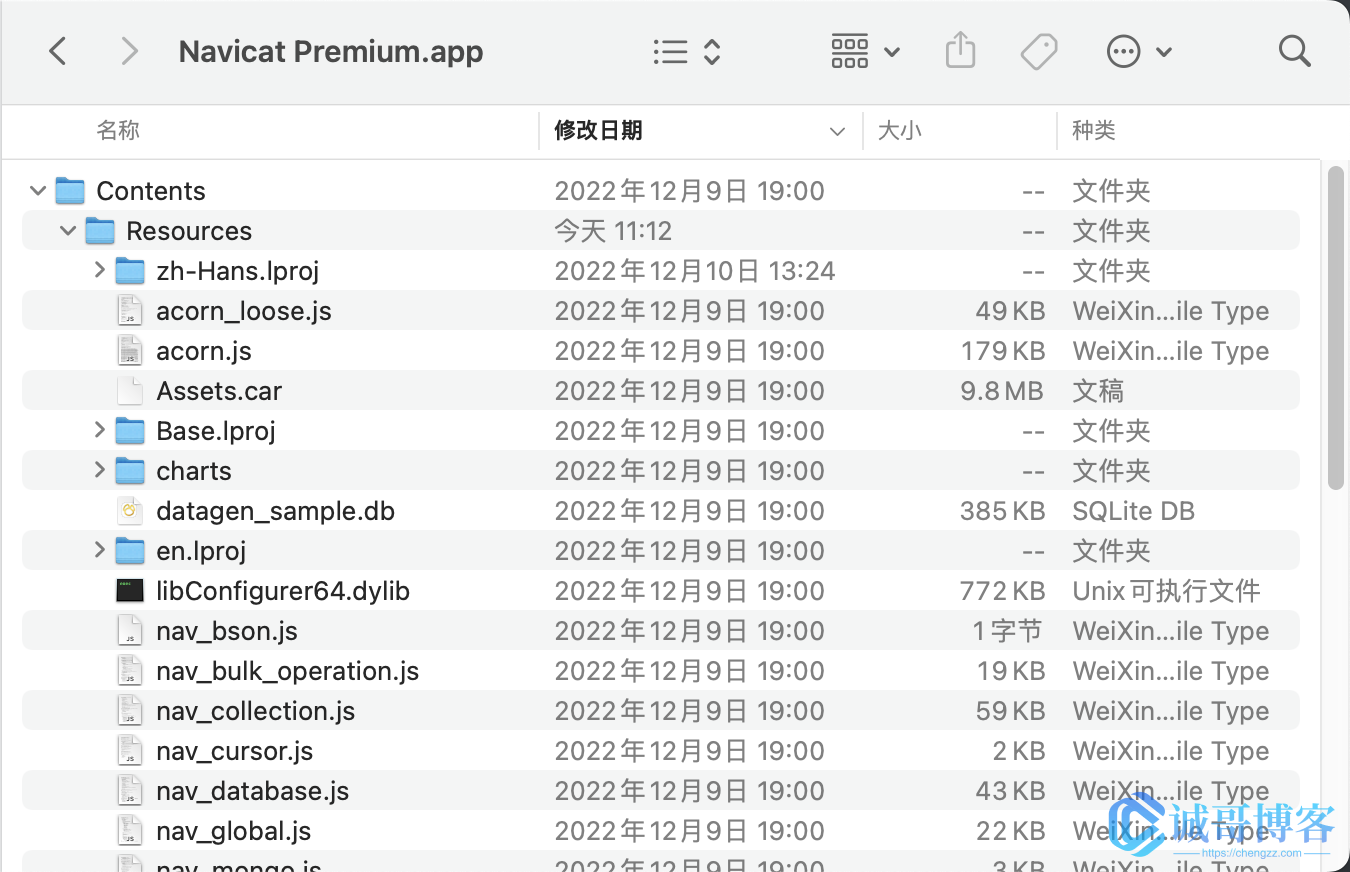Click the Unix可执行文件 kind cell
This screenshot has height=872, width=1350.
[1166, 591]
